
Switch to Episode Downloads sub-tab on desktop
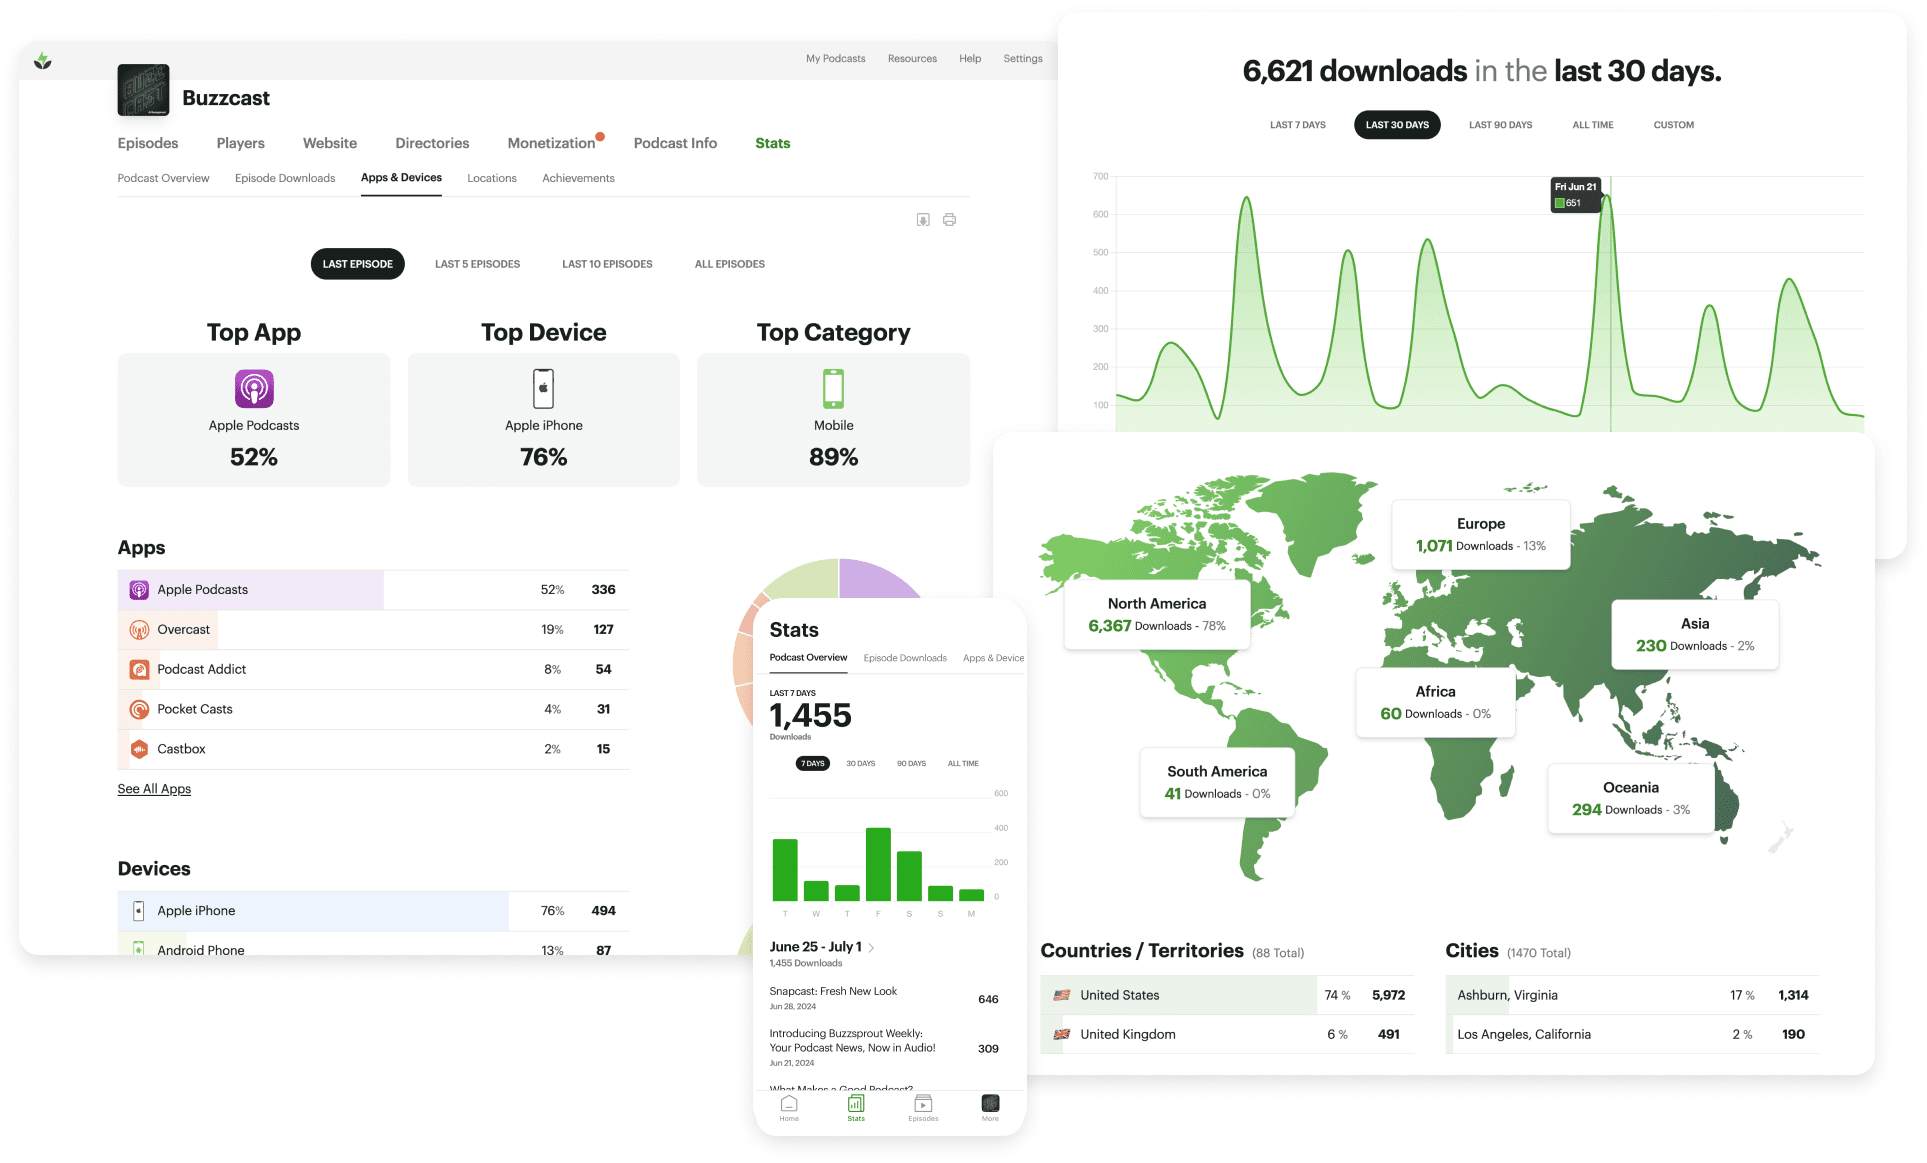click(x=285, y=178)
